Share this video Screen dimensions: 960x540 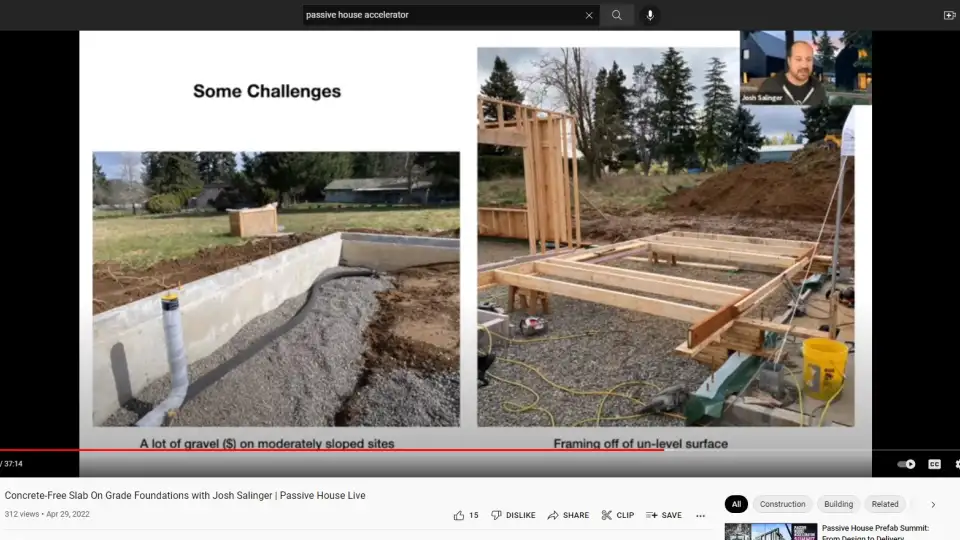pos(567,515)
